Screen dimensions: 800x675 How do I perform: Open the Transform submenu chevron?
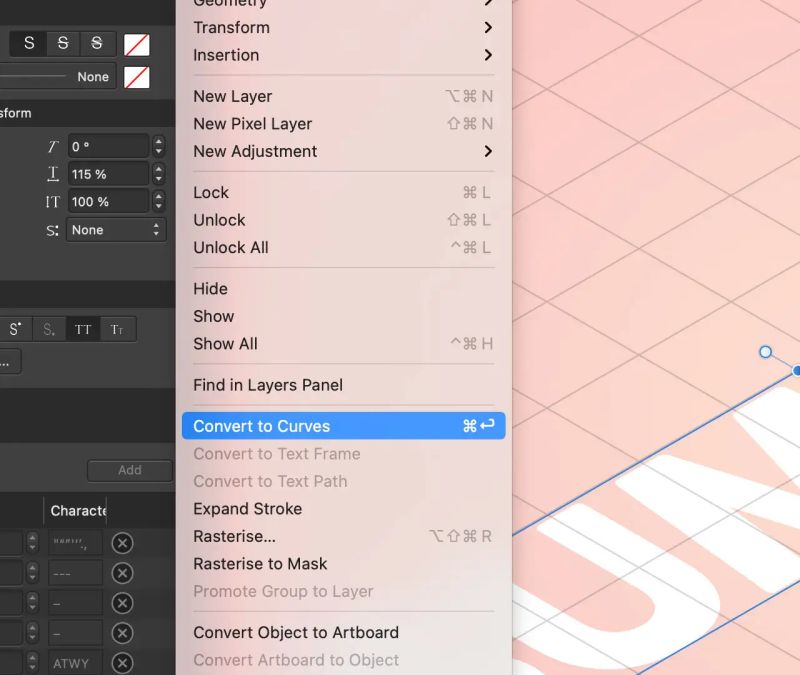488,28
